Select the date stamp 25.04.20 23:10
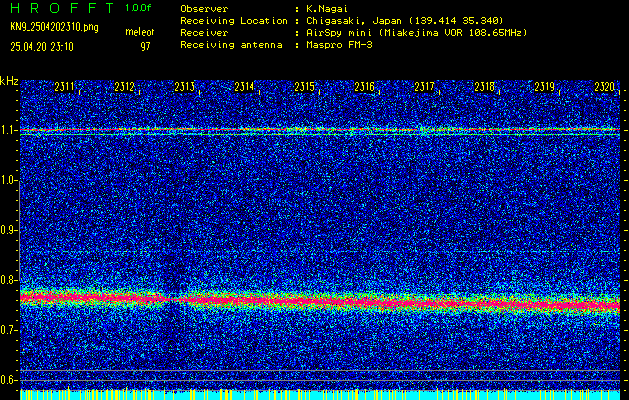Image resolution: width=629 pixels, height=400 pixels. tap(42, 47)
